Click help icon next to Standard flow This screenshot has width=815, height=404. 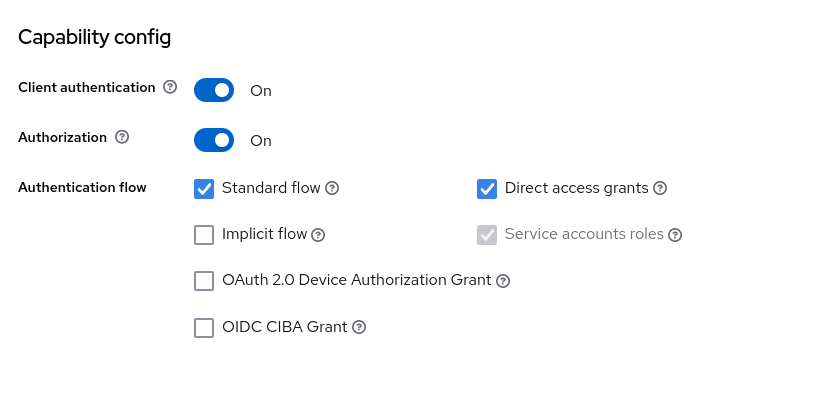pyautogui.click(x=332, y=188)
